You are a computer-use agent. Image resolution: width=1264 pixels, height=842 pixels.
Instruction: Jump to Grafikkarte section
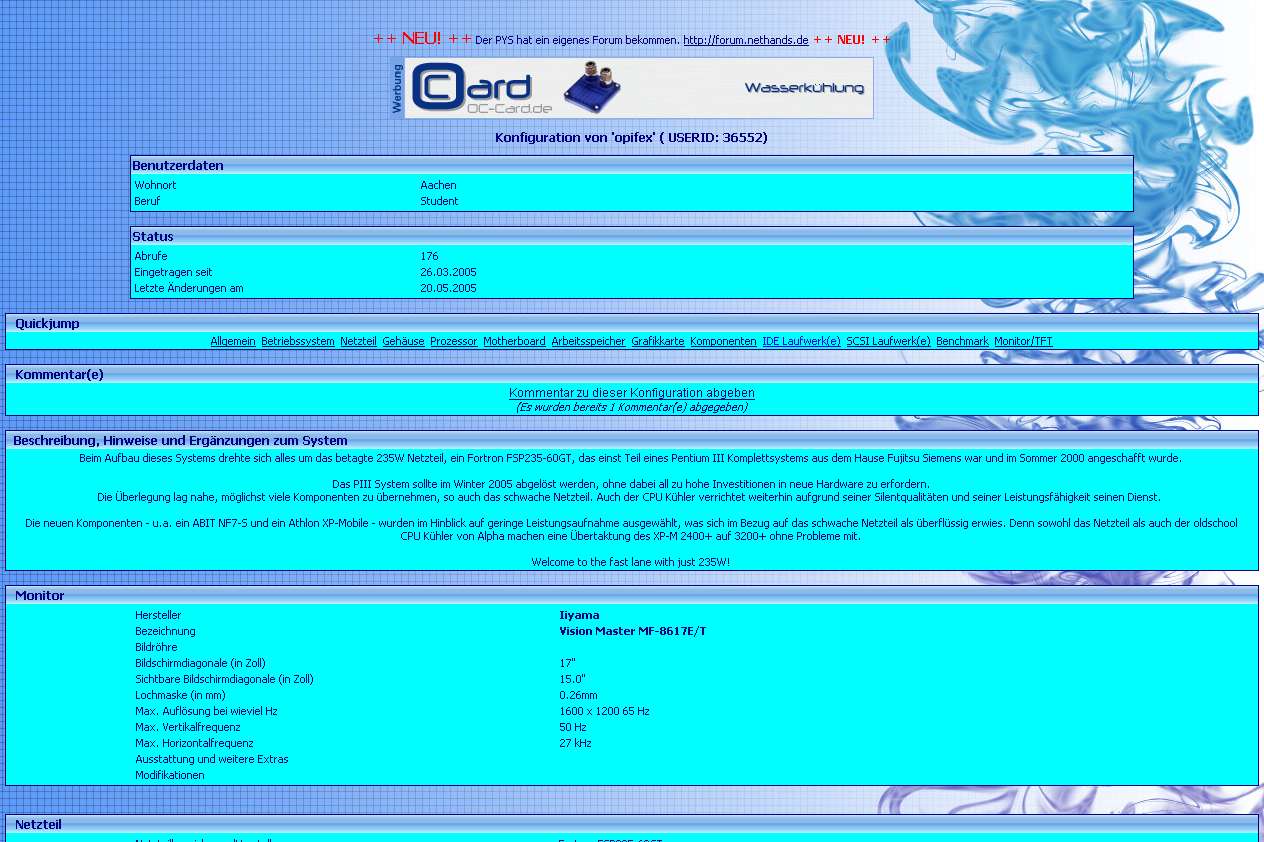pyautogui.click(x=658, y=341)
